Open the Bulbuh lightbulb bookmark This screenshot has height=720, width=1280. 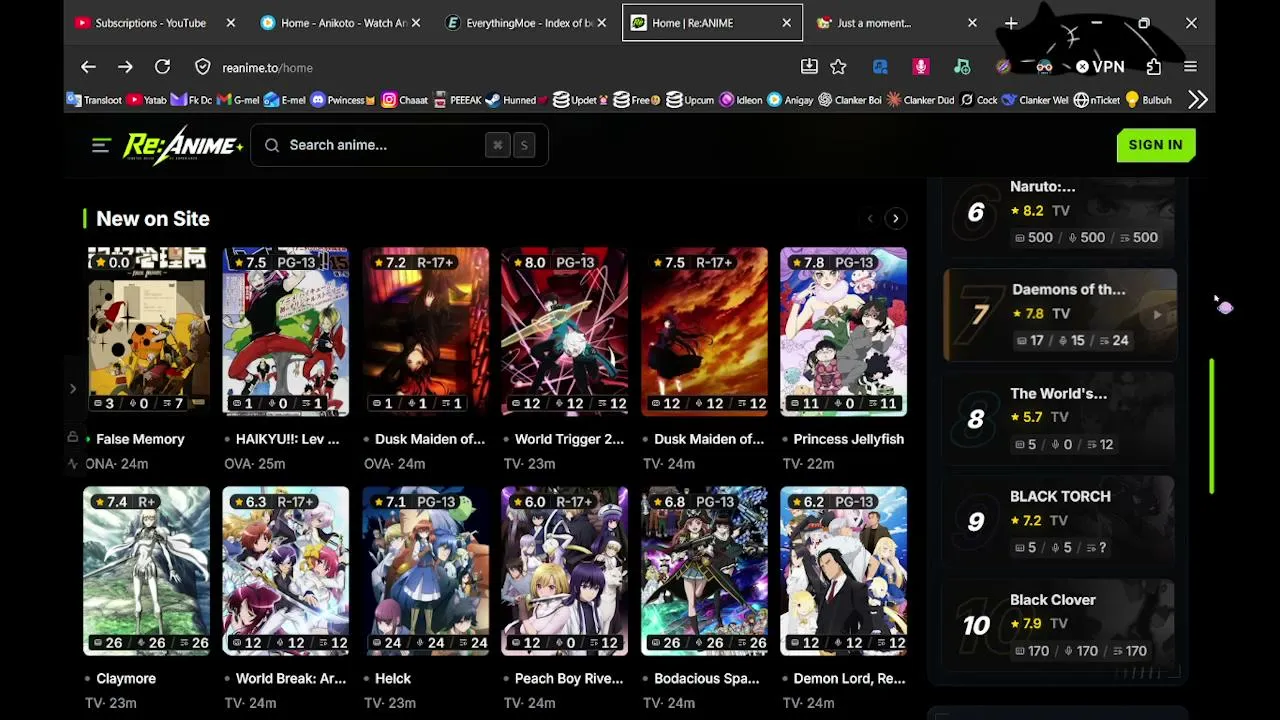1148,100
